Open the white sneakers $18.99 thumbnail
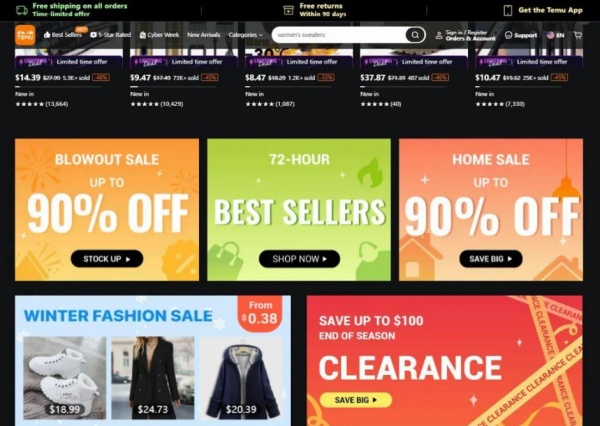The height and width of the screenshot is (426, 600). (65, 378)
